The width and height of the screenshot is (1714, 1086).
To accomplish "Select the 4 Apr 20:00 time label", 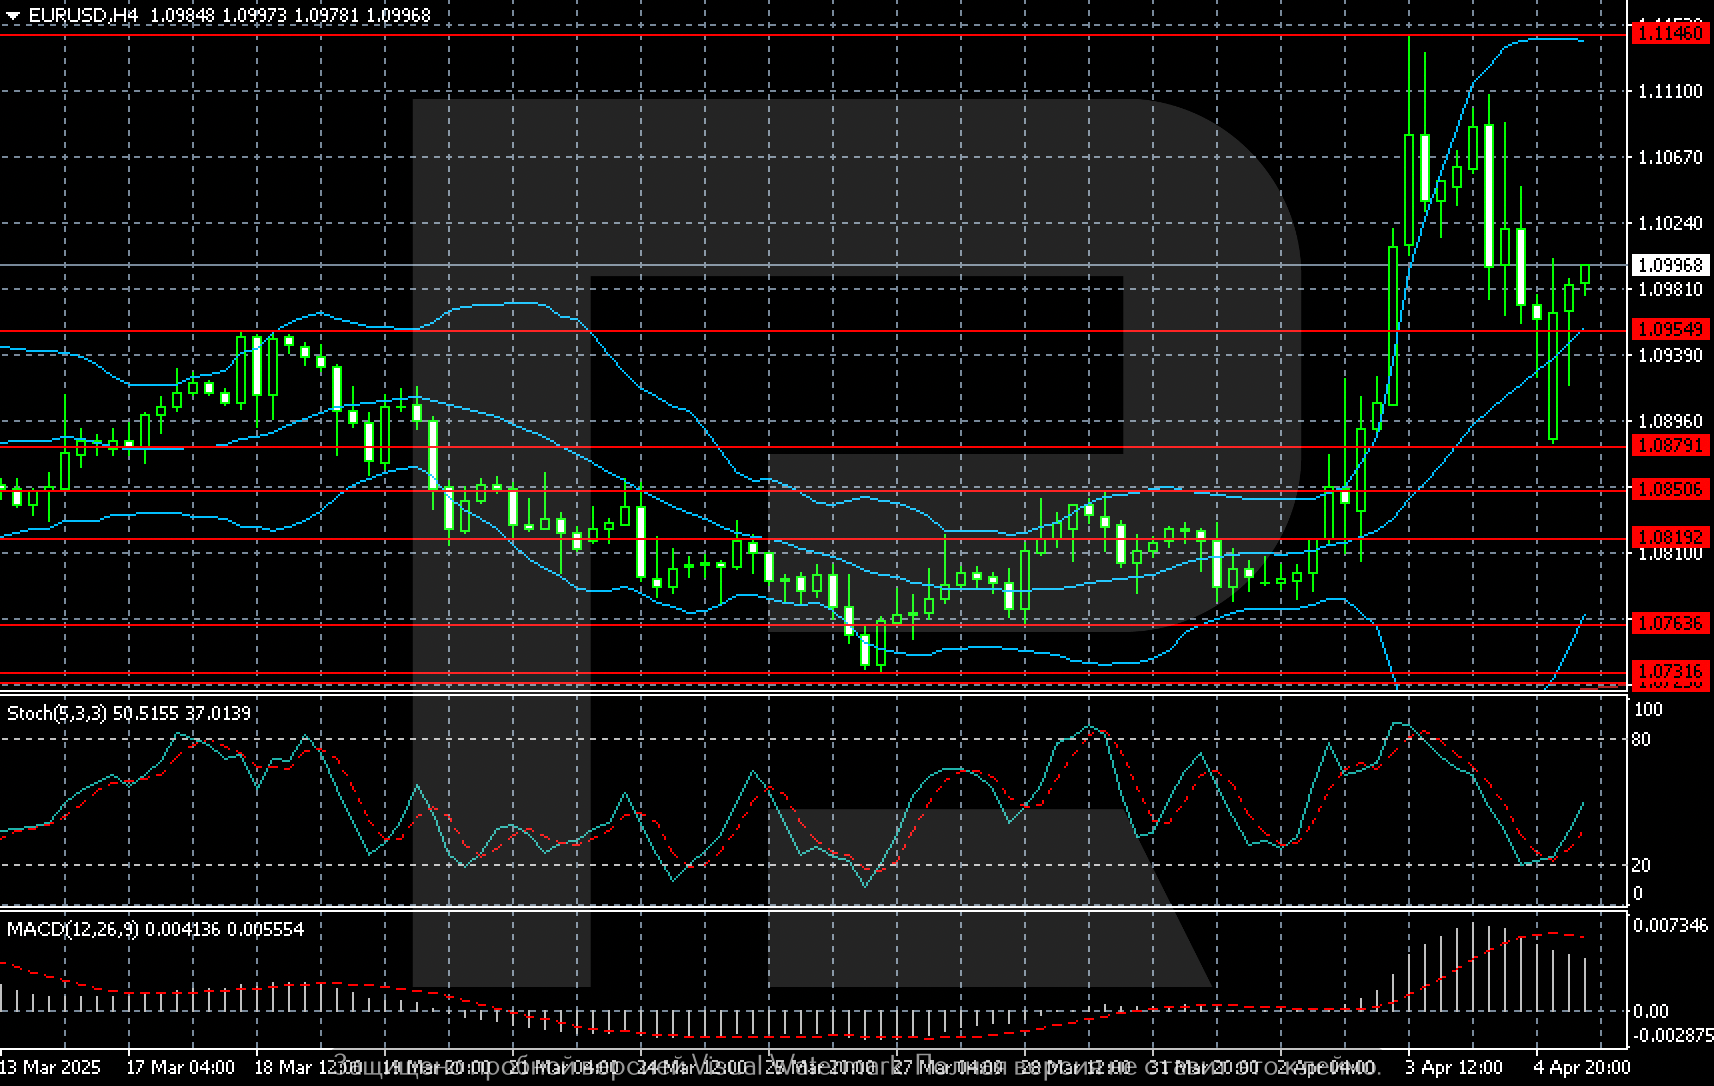I will coord(1583,1067).
